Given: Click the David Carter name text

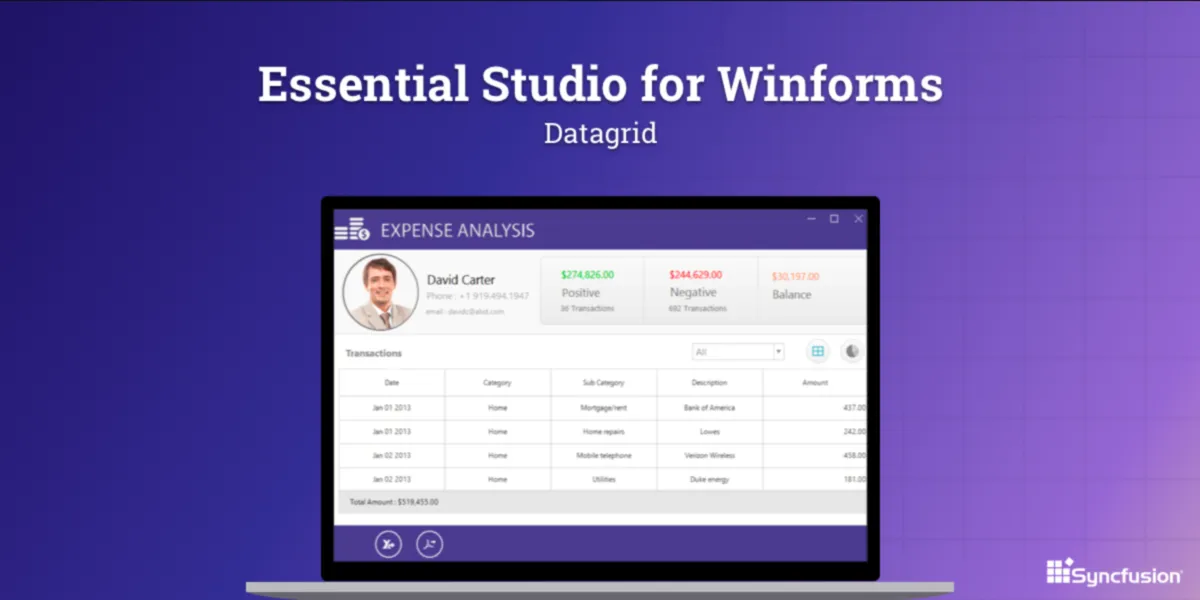Looking at the screenshot, I should (x=461, y=280).
